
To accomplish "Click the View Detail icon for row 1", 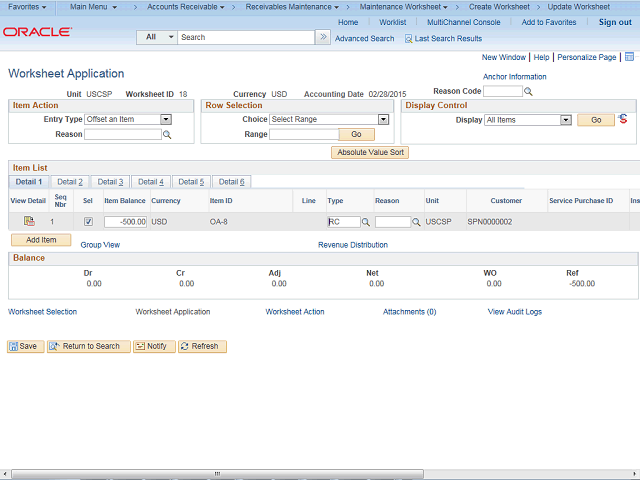I will (29, 221).
